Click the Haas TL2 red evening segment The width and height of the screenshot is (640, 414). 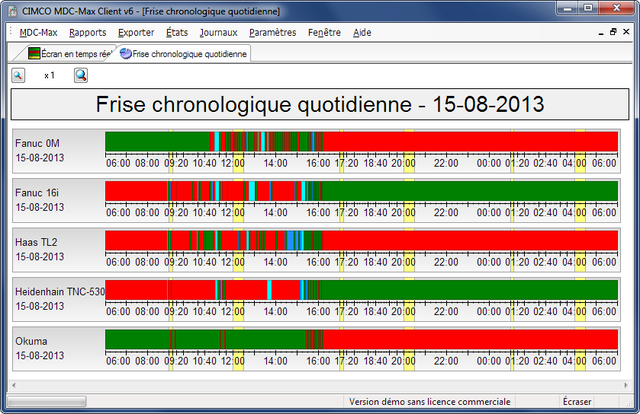tap(469, 240)
